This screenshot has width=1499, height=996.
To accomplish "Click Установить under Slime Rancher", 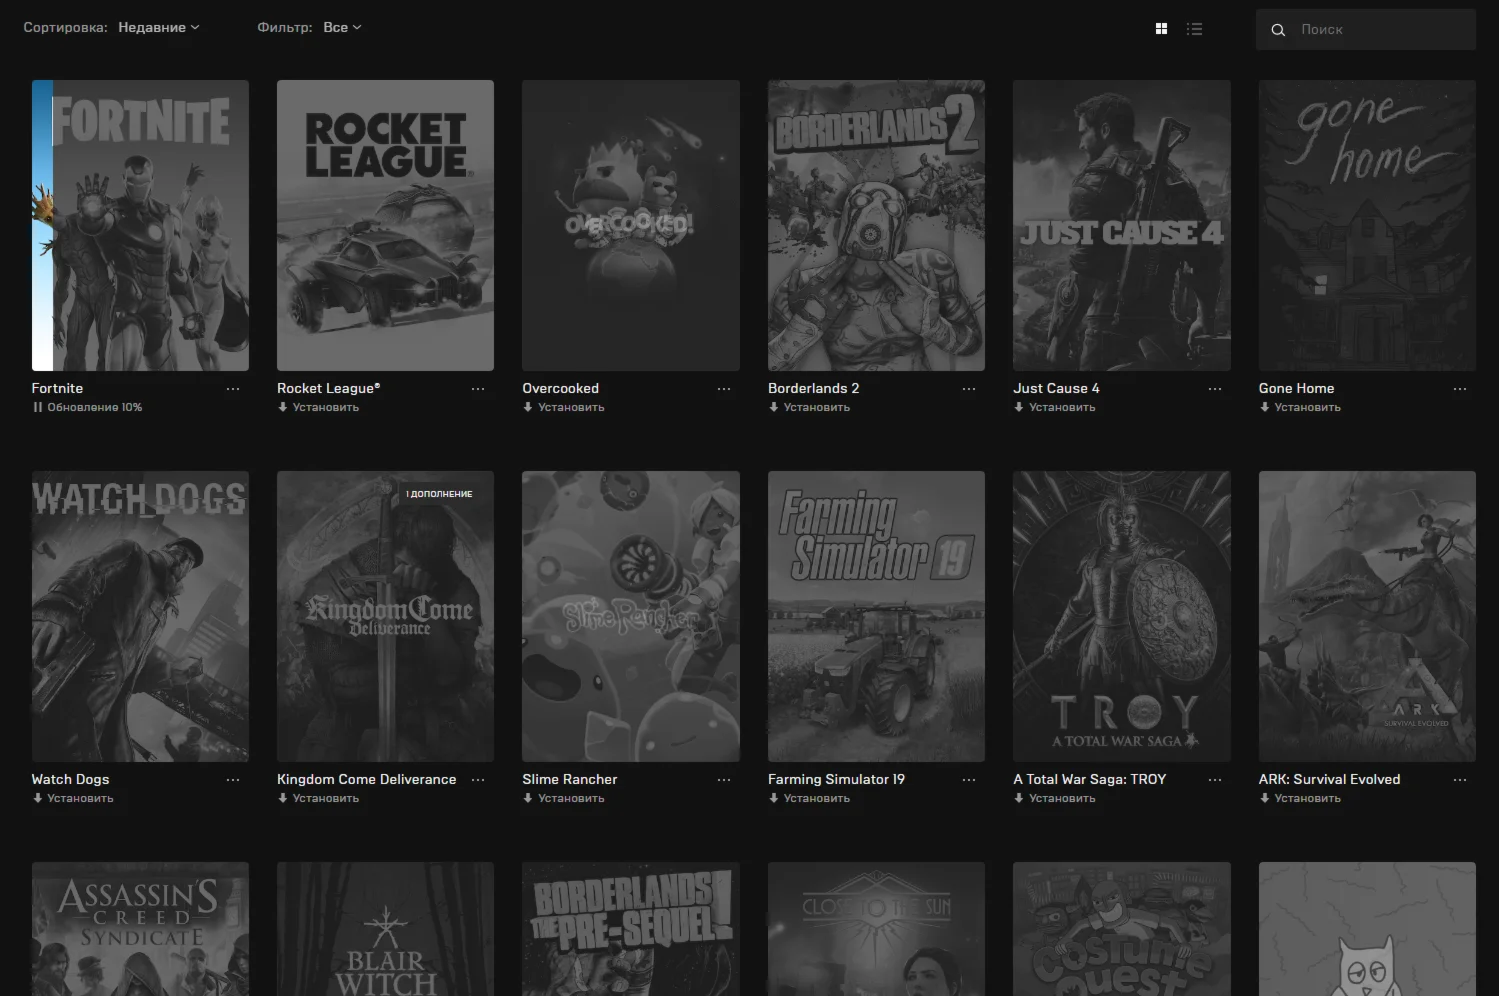I will 563,798.
